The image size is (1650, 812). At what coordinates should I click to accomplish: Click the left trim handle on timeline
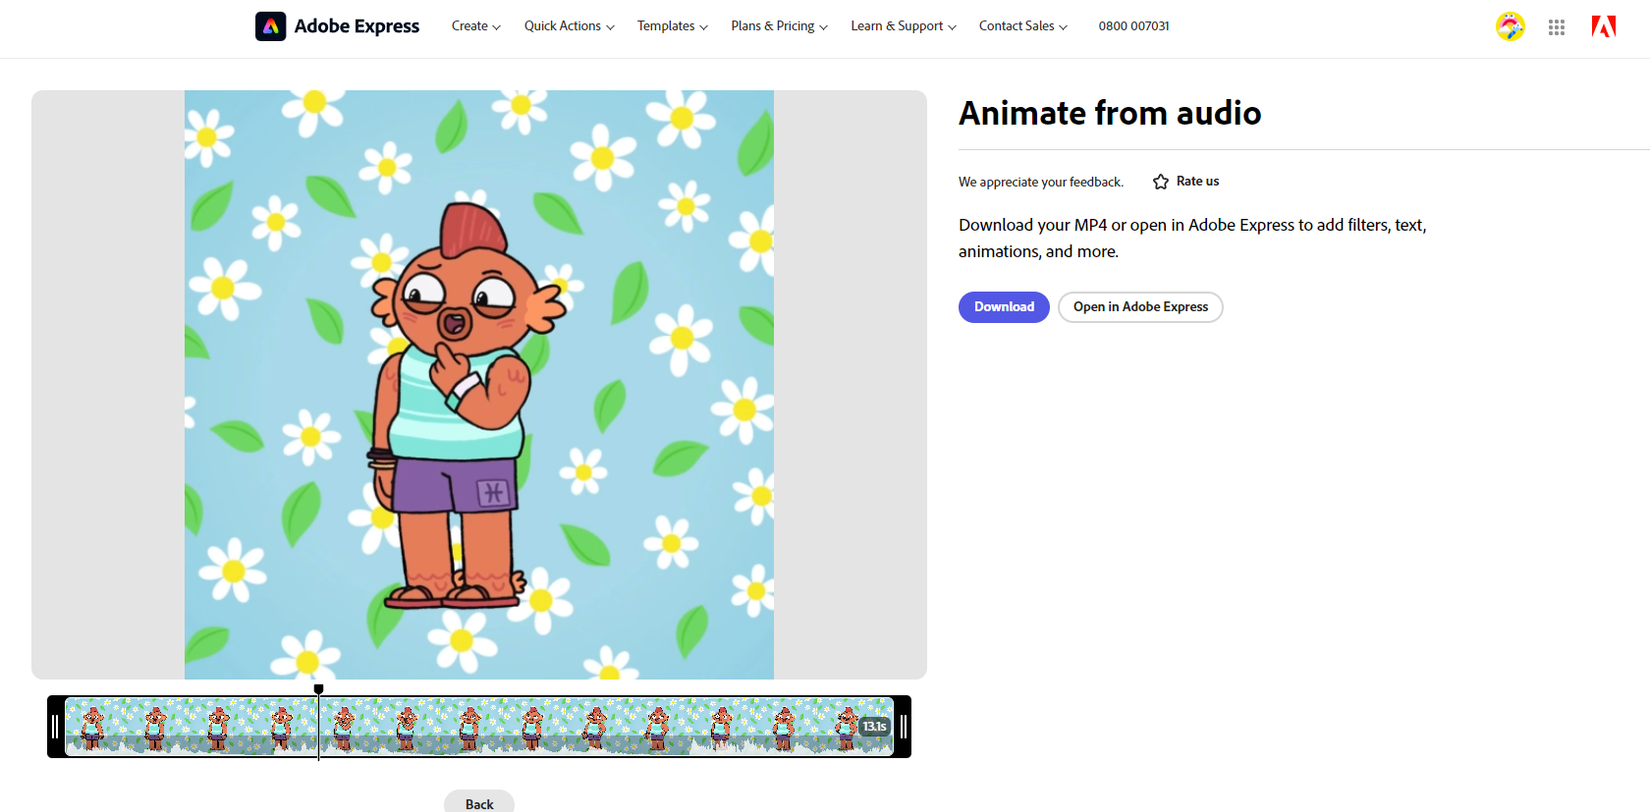click(55, 727)
